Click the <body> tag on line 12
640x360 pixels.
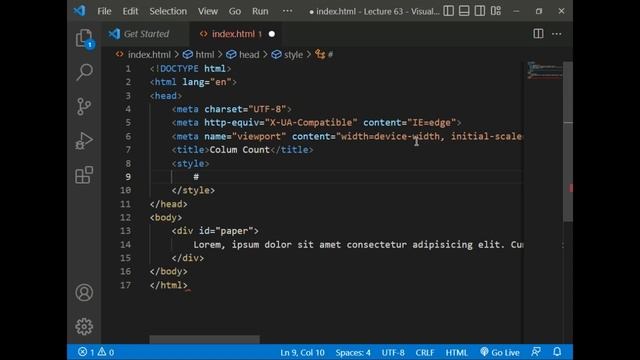166,218
